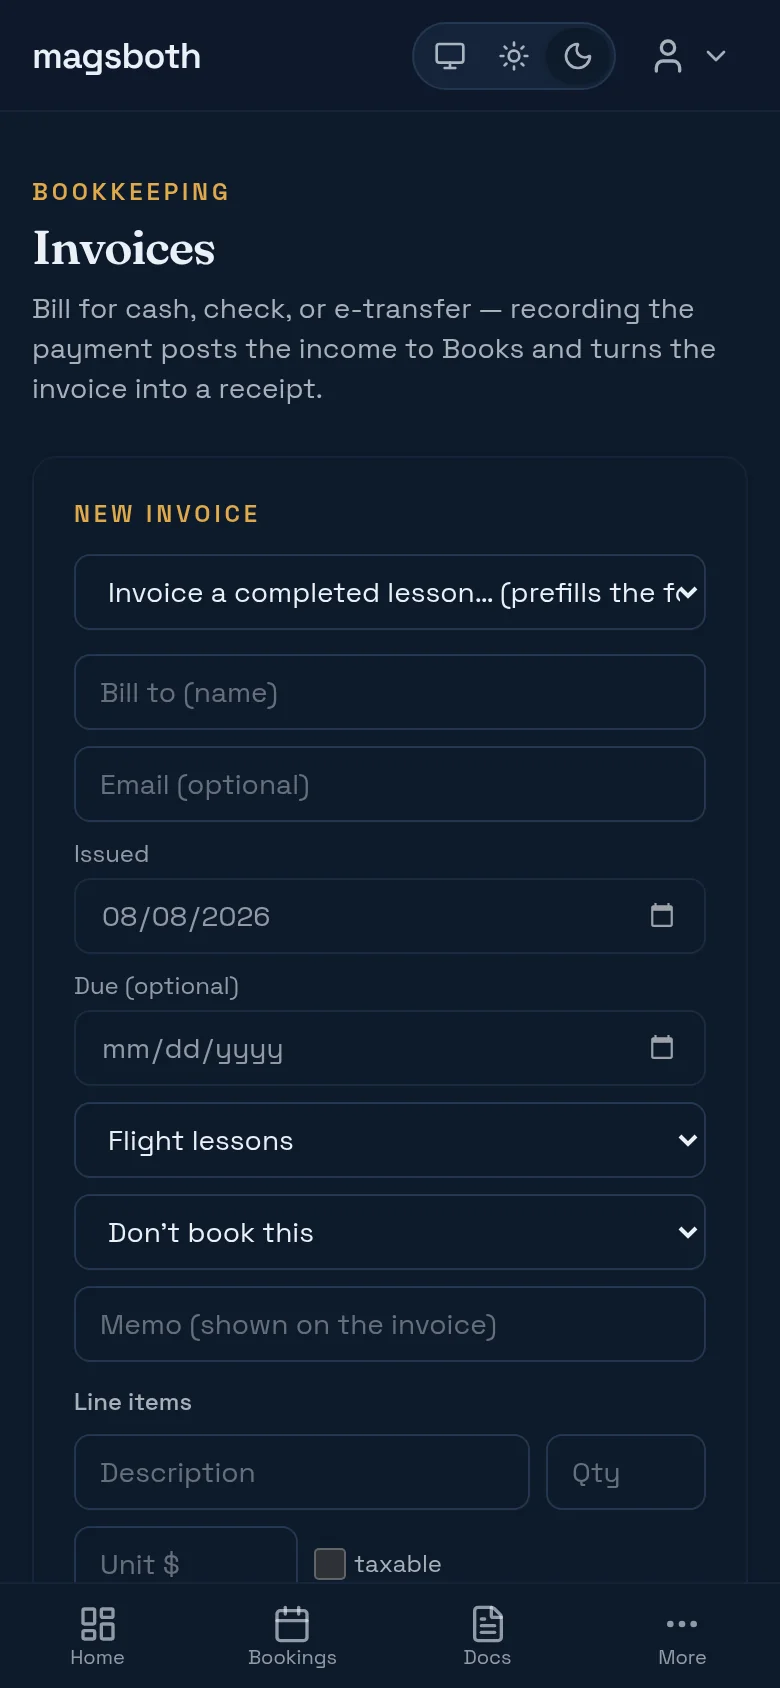This screenshot has width=780, height=1688.
Task: Focus the Bill to name field
Action: click(x=390, y=692)
